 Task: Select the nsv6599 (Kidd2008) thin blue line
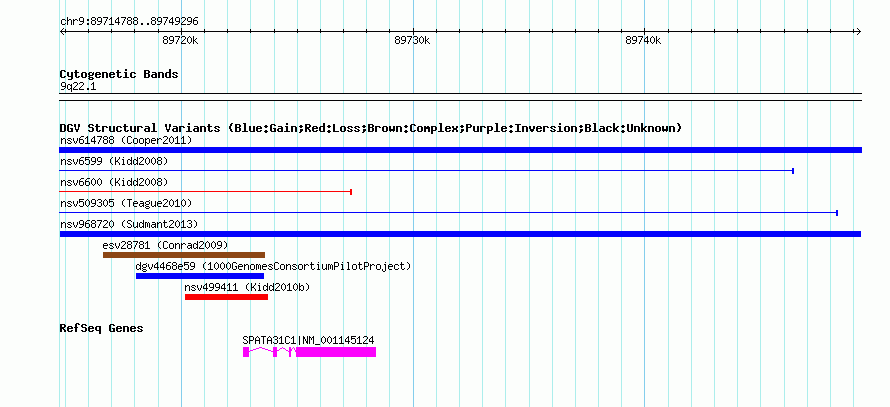pos(426,171)
